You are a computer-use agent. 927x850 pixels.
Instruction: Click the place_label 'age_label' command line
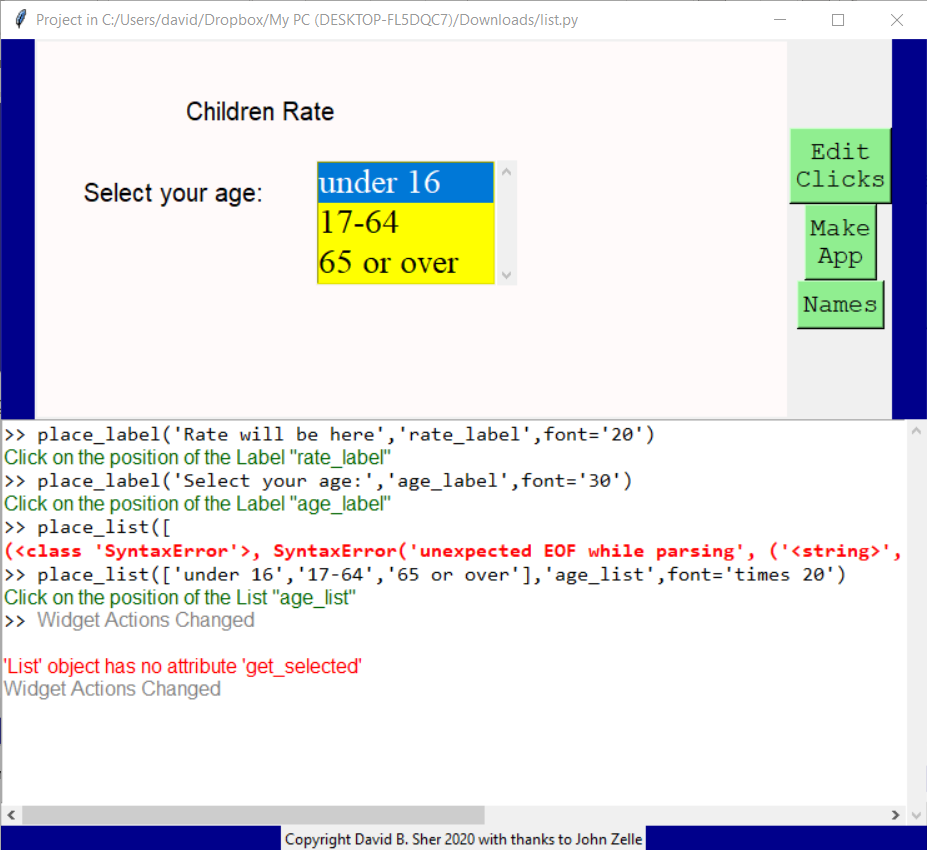coord(318,481)
